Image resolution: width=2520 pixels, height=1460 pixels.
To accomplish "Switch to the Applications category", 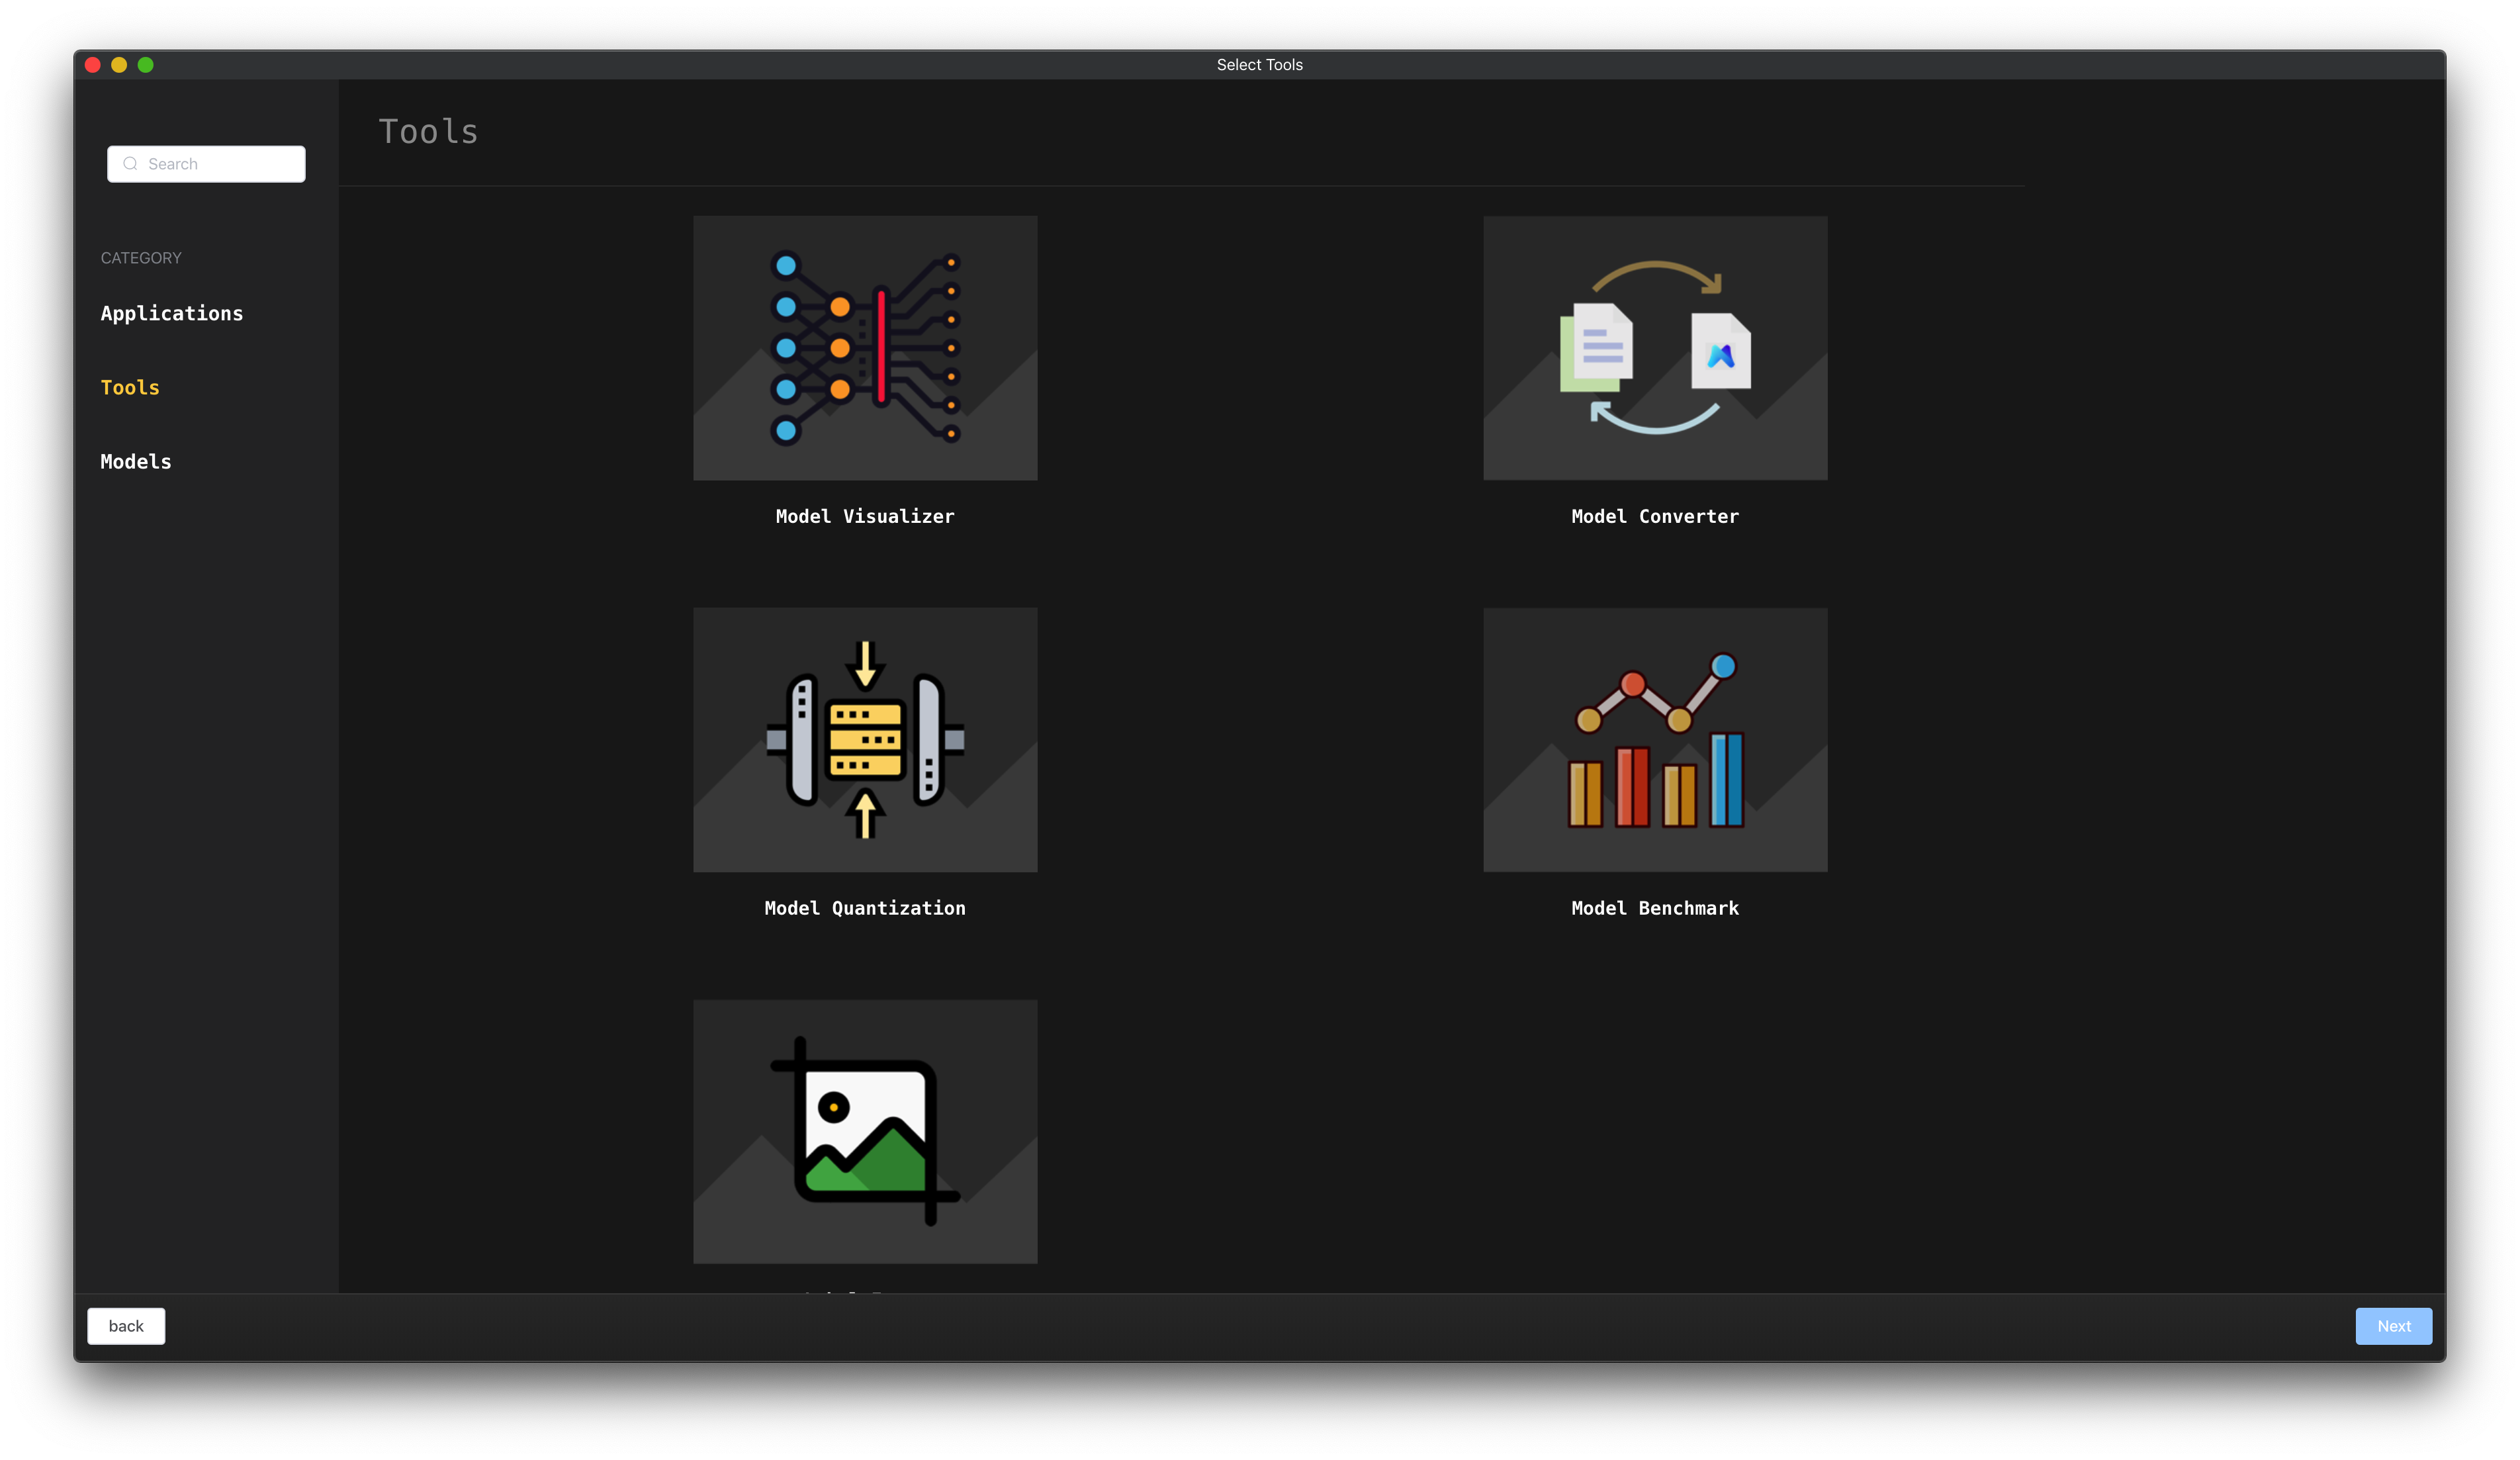I will 172,313.
